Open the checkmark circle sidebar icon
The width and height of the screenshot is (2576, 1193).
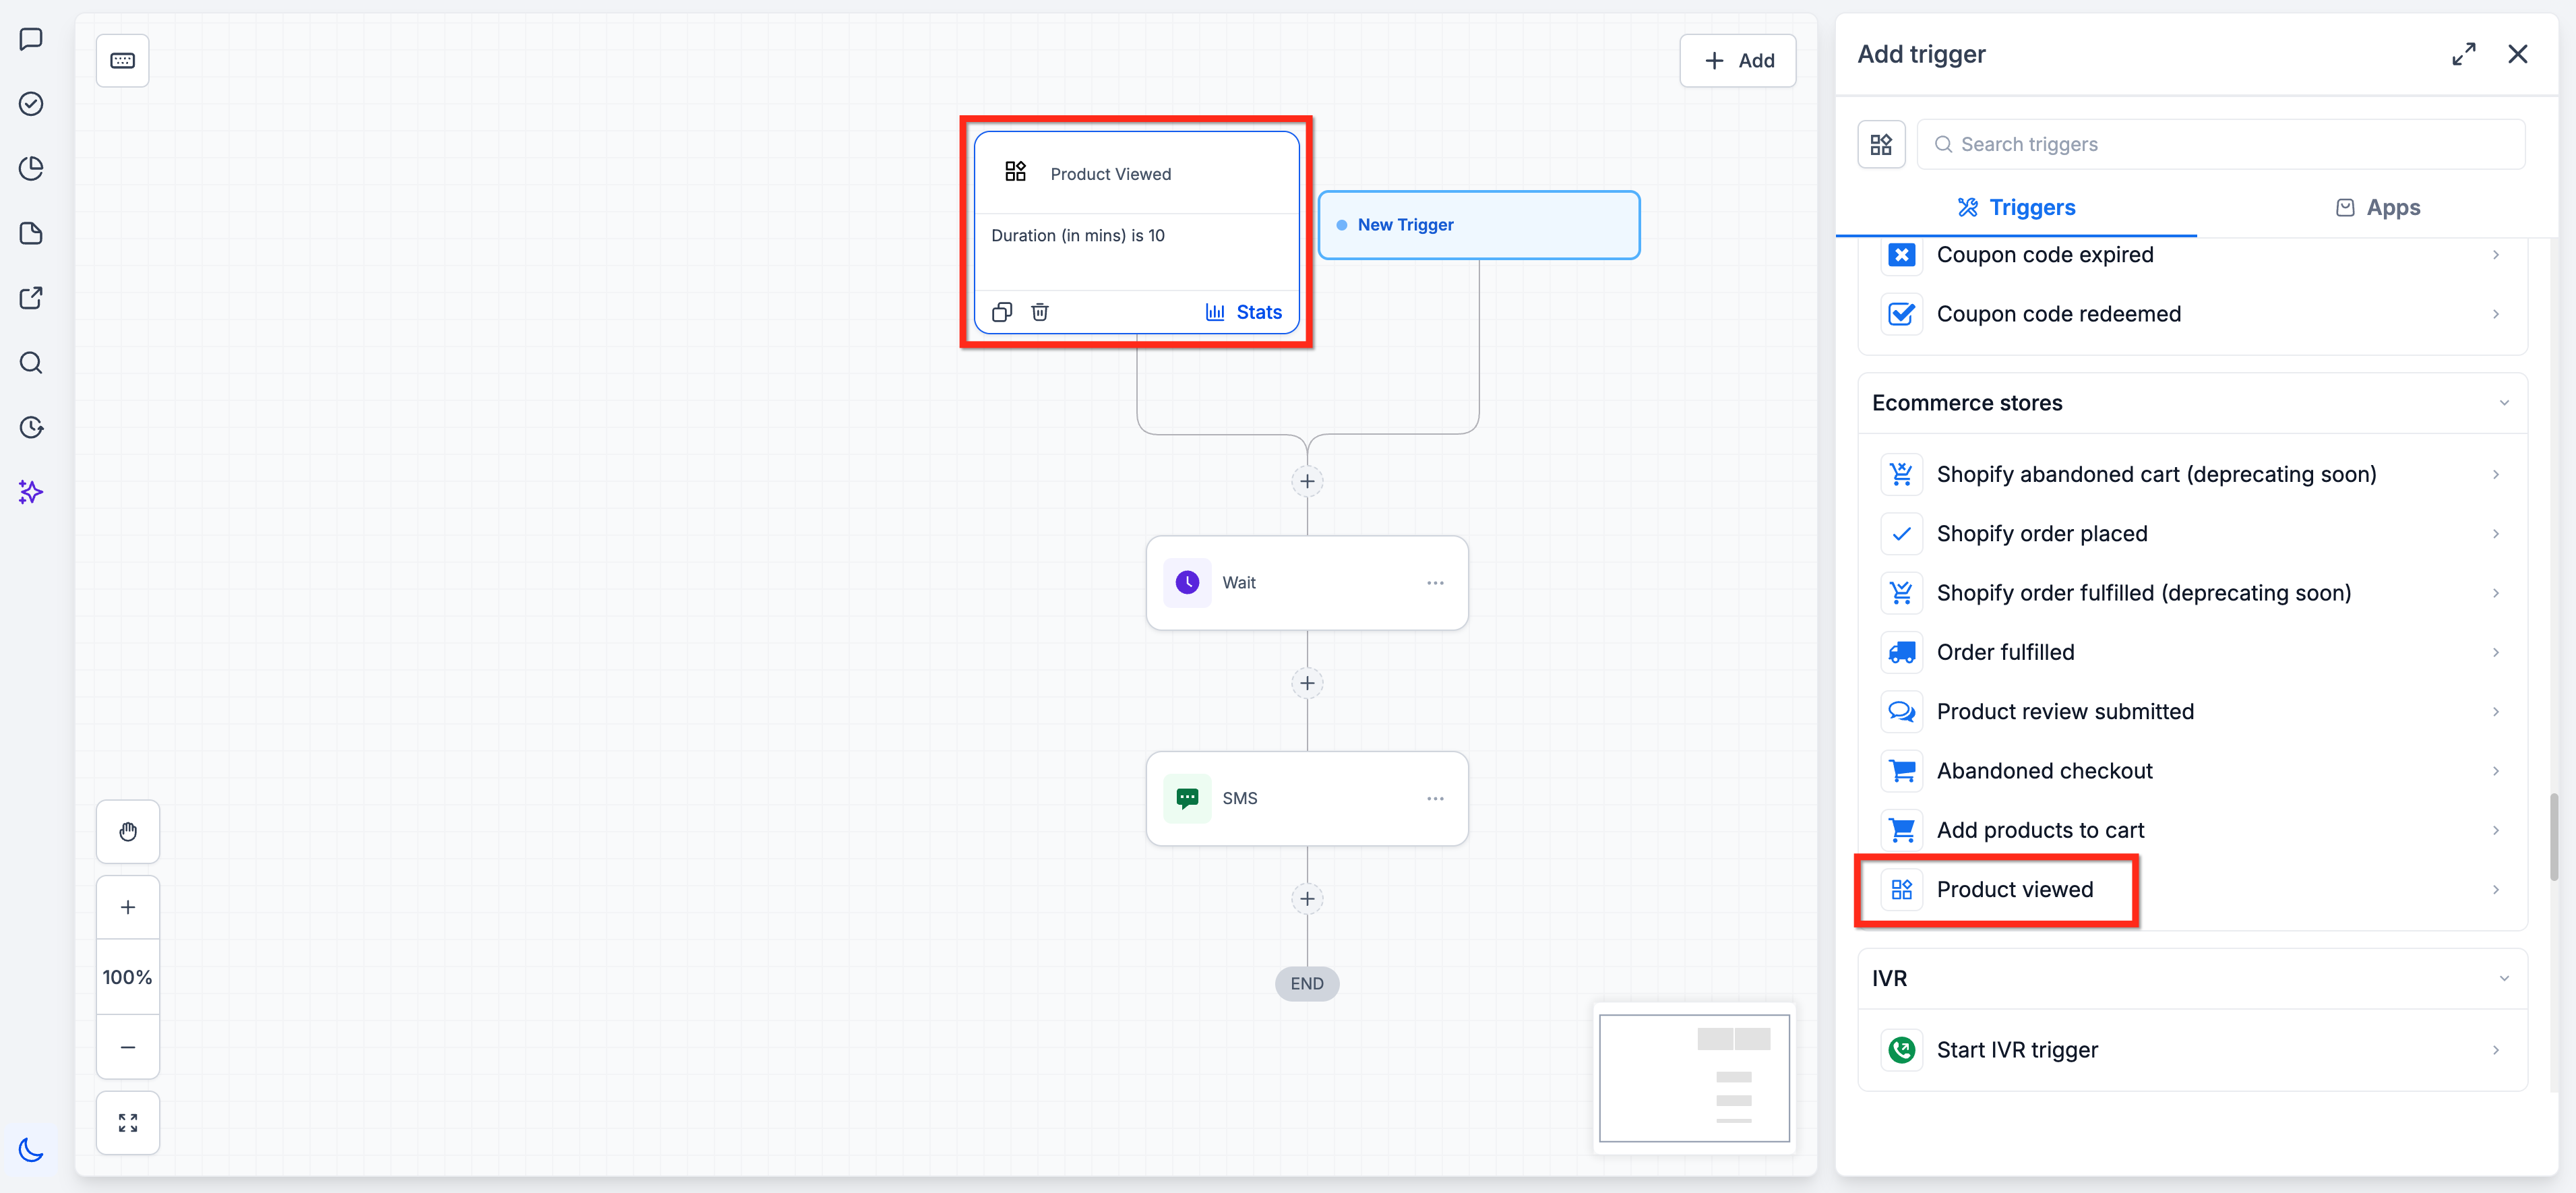[31, 104]
